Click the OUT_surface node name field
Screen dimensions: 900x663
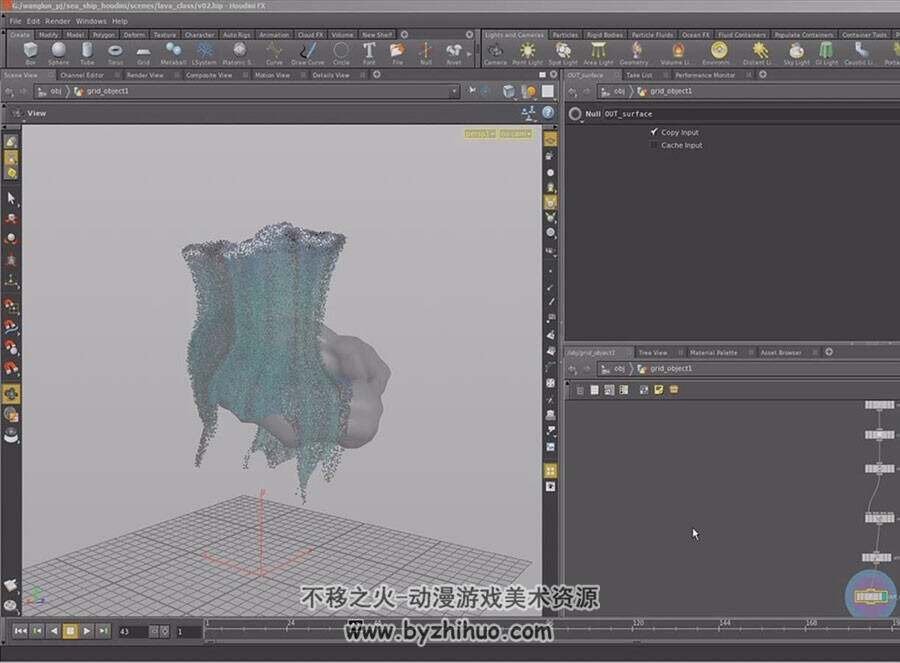click(751, 114)
